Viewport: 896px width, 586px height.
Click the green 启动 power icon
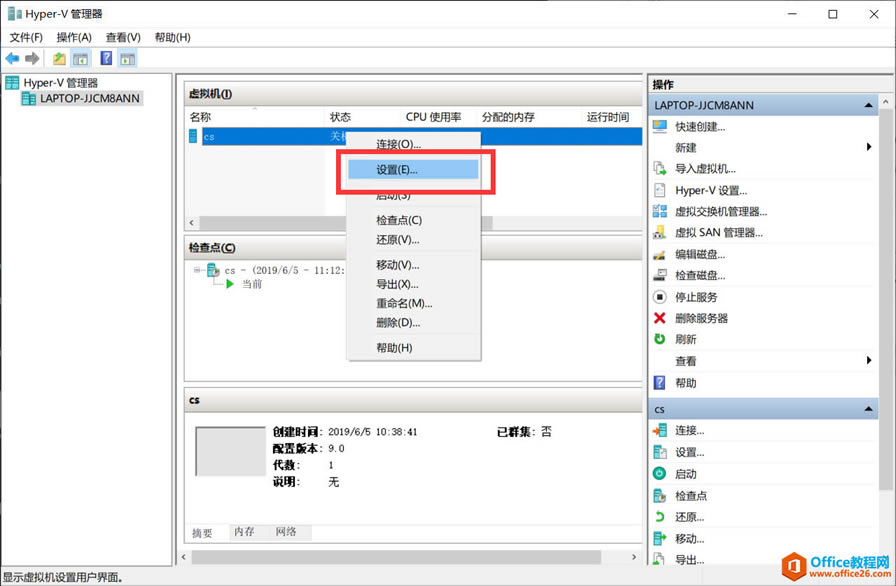pos(659,473)
